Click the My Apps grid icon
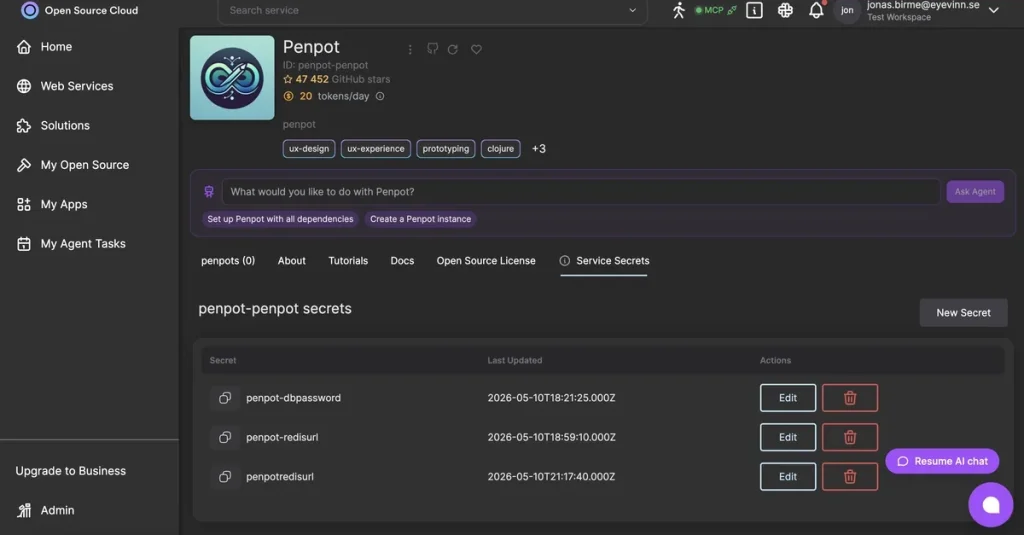This screenshot has width=1024, height=535. tap(24, 204)
